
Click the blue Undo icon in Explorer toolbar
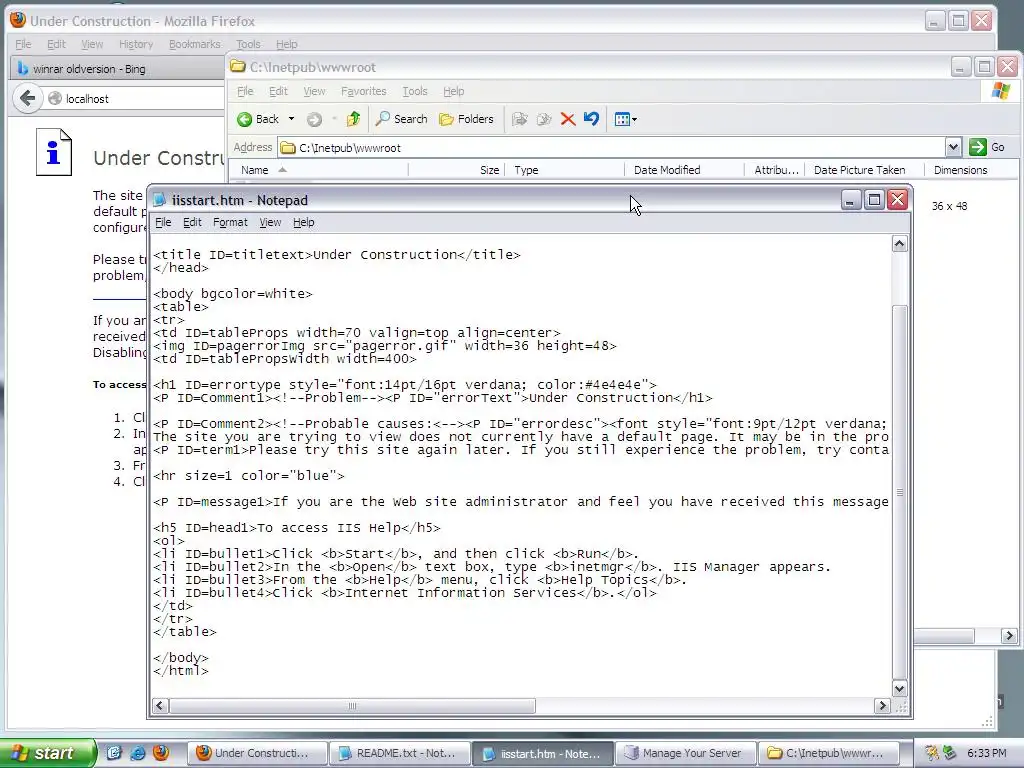591,119
